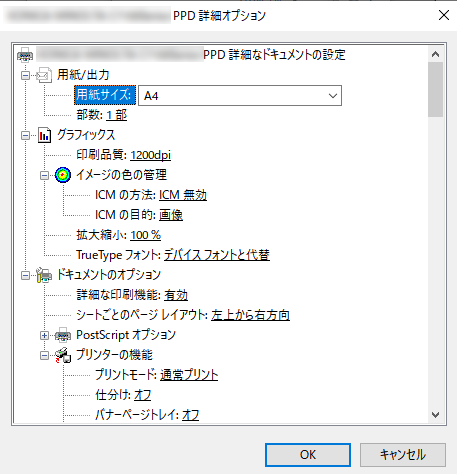Screen dimensions: 457x474
Task: Click the scrollbar down arrow
Action: [435, 415]
